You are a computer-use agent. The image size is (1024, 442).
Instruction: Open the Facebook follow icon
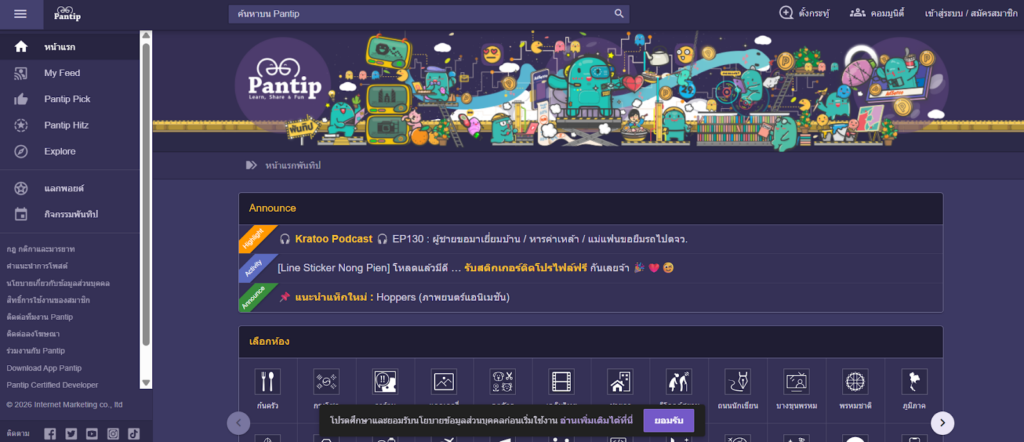pos(49,433)
